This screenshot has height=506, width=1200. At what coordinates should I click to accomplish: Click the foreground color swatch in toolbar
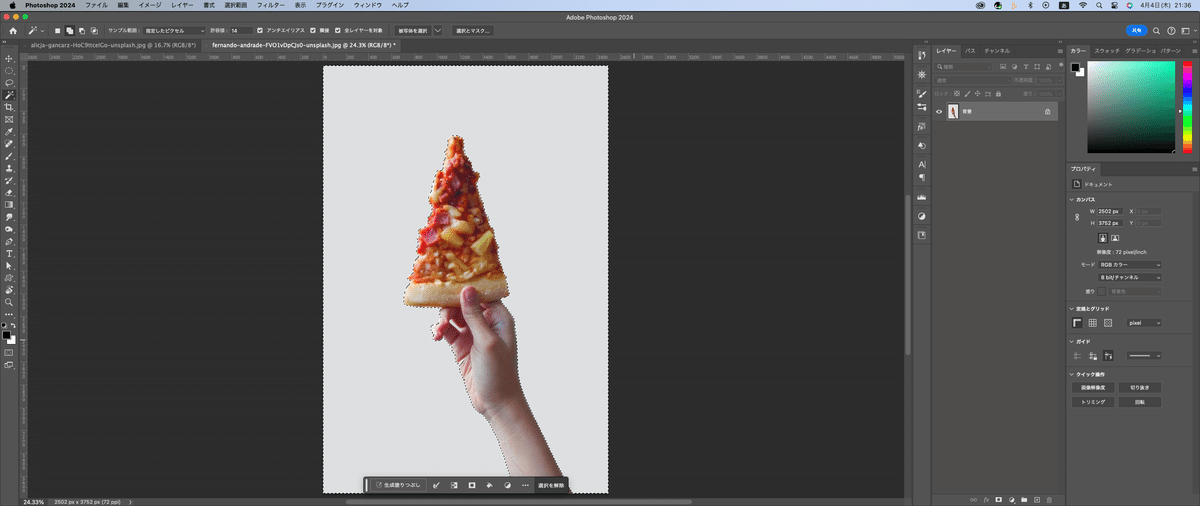[8, 336]
